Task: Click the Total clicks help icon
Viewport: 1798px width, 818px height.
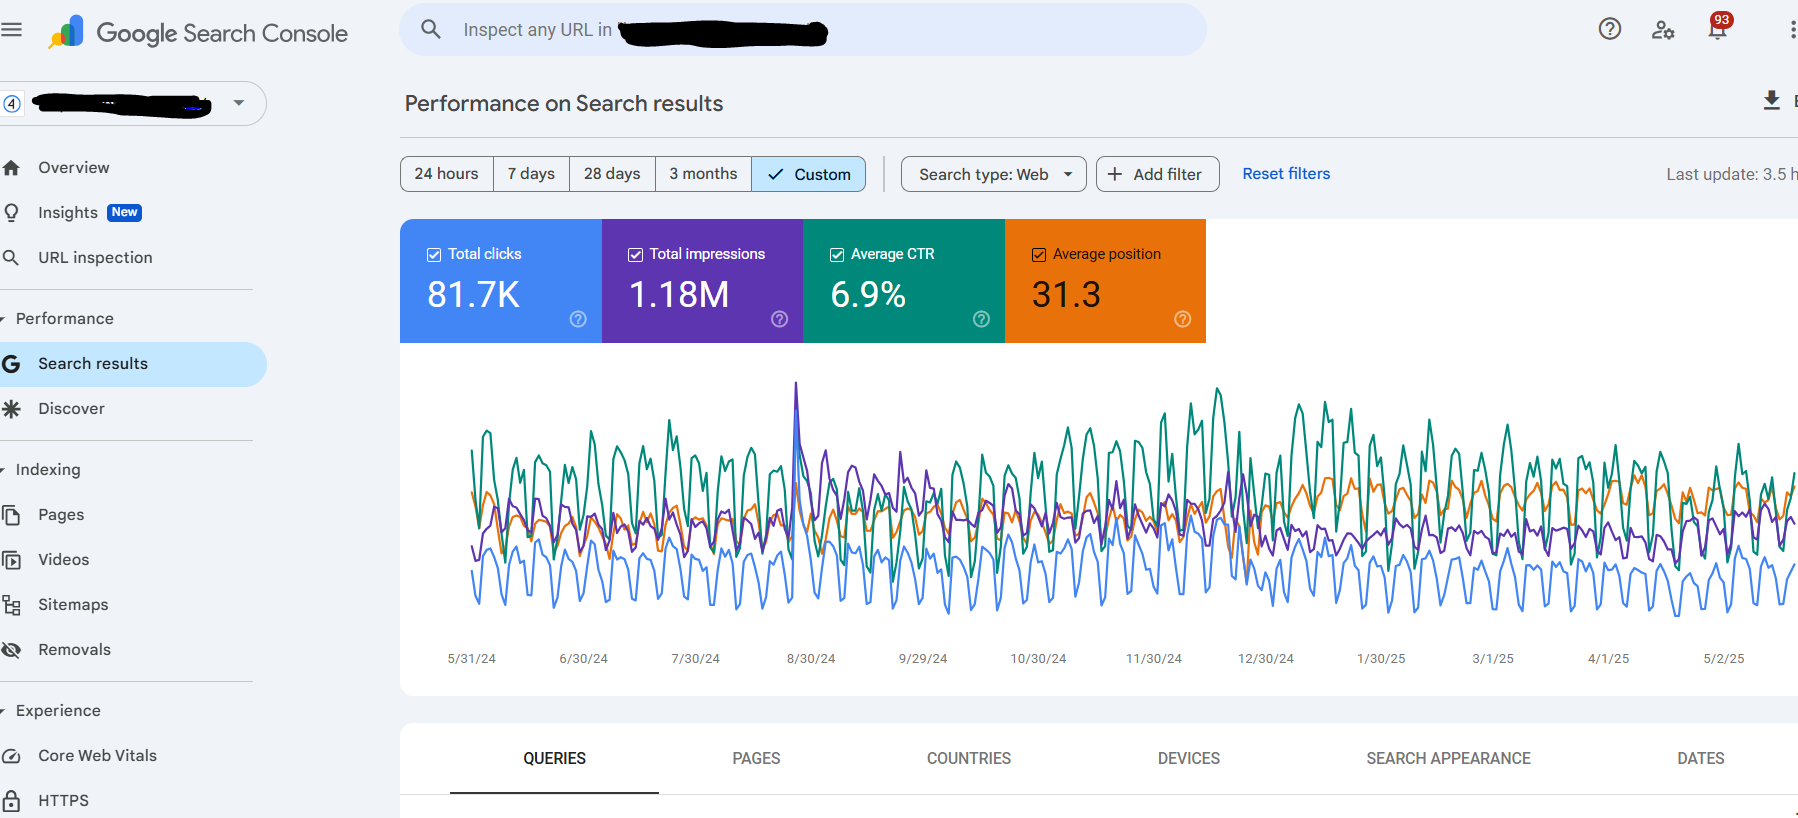Action: coord(578,319)
